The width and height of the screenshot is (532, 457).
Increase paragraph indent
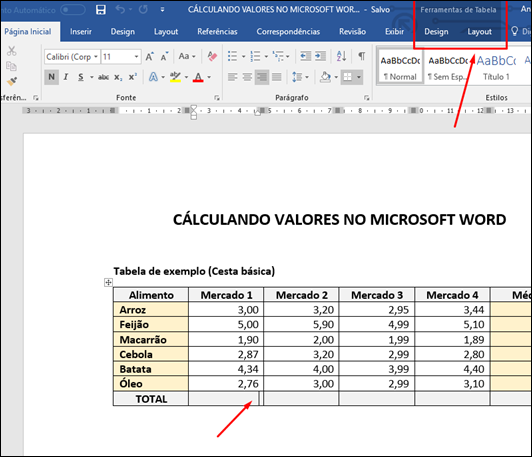point(320,56)
